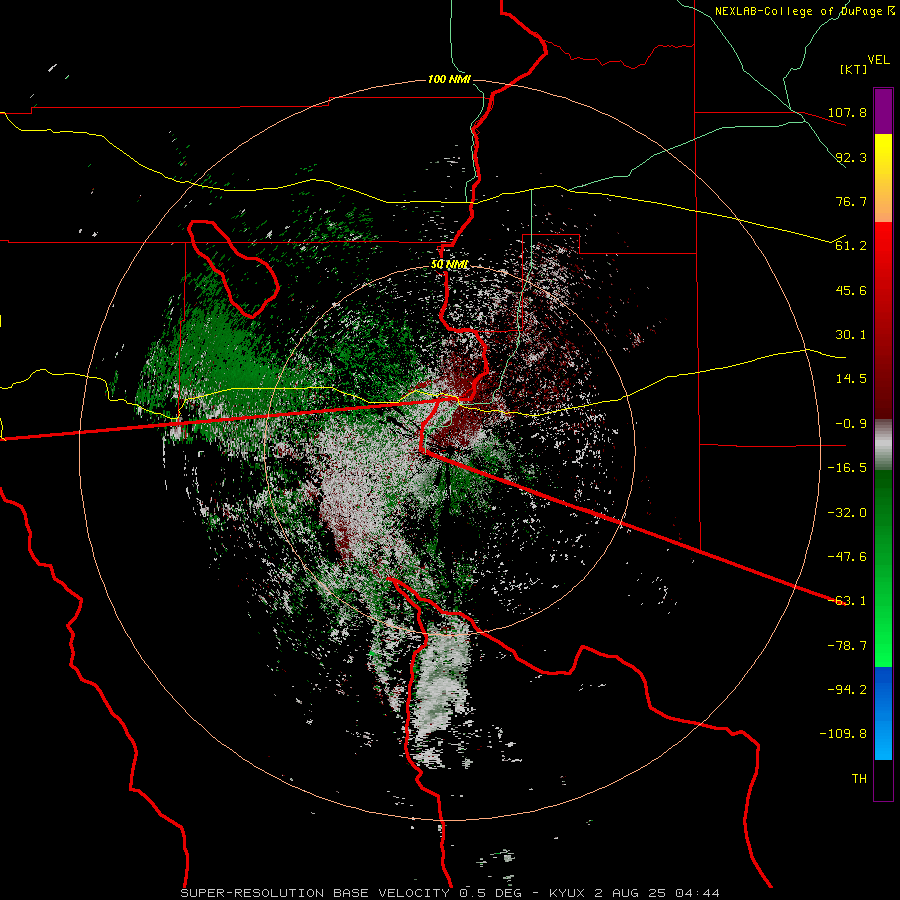Click the 50 NMI range ring label
The image size is (900, 900).
[449, 265]
